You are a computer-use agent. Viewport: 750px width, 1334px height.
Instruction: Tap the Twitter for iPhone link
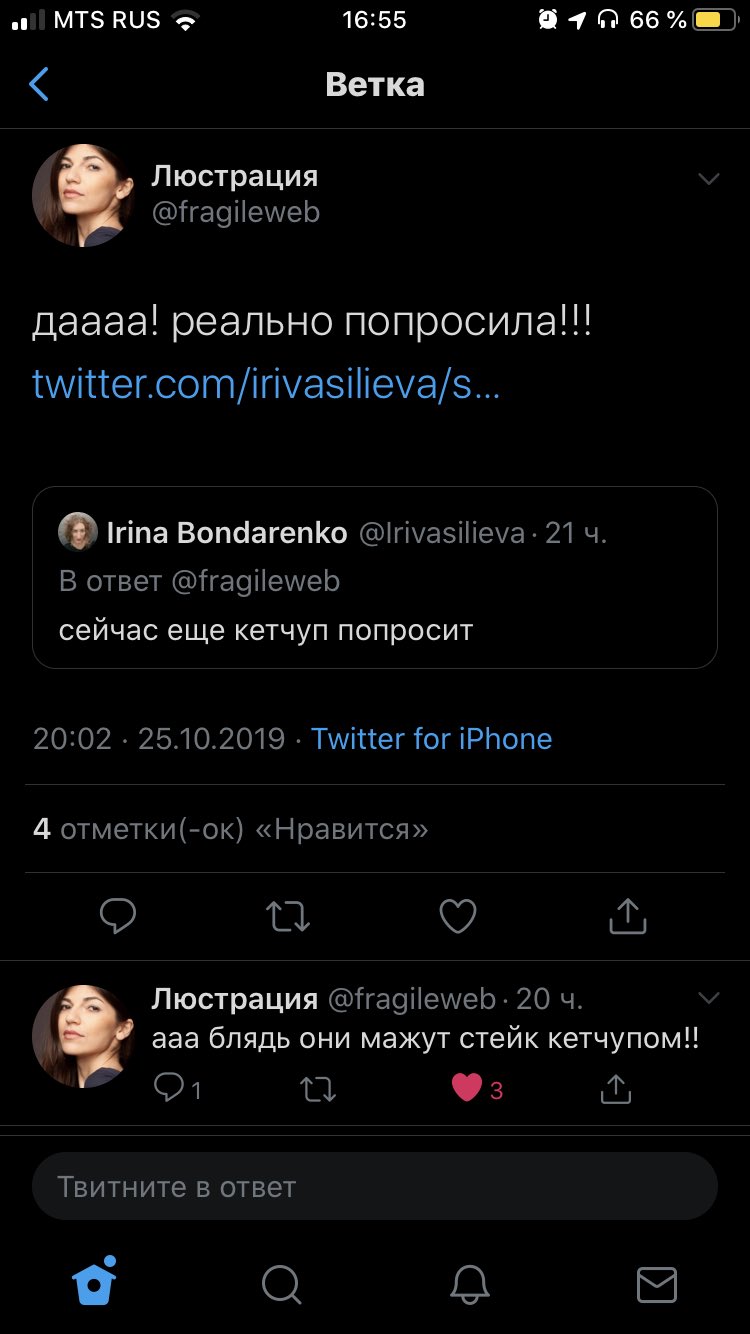coord(431,739)
